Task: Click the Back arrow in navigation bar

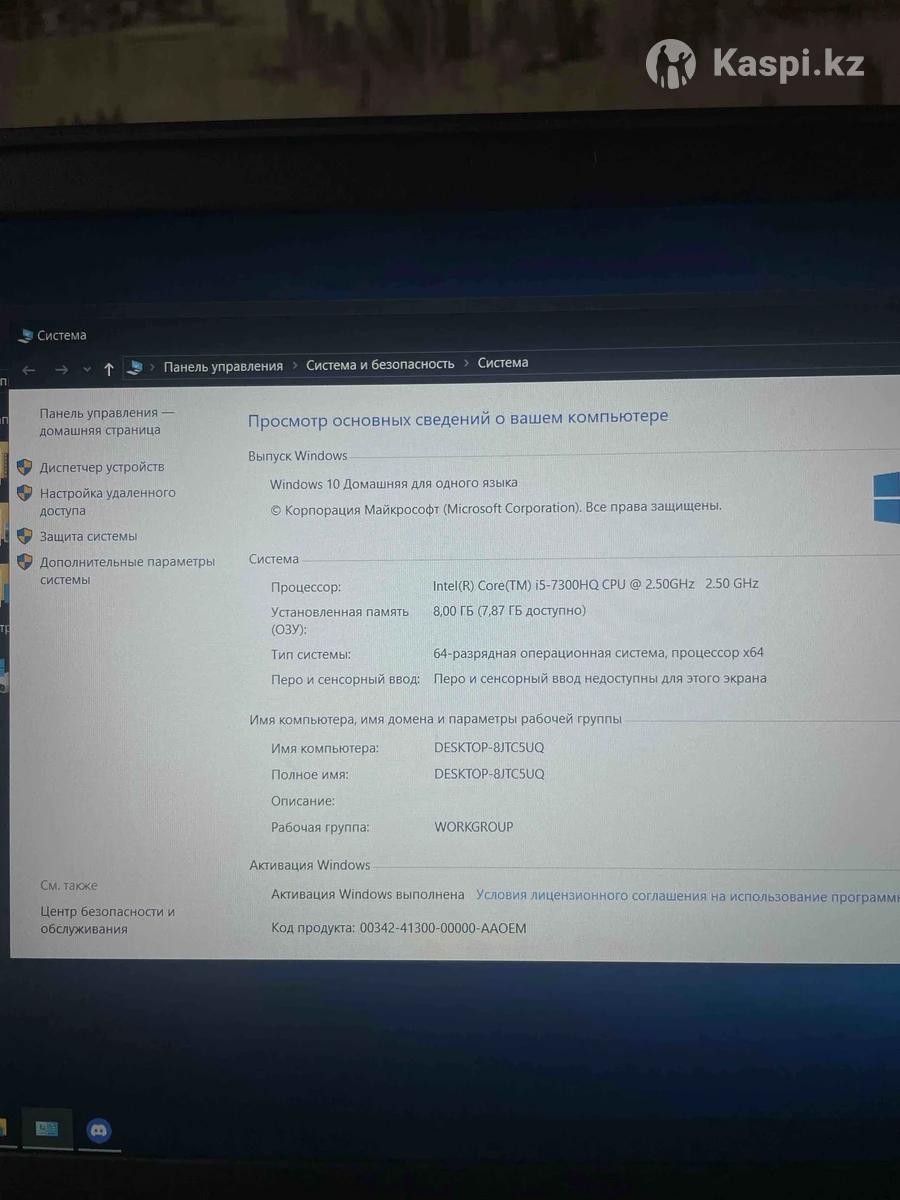Action: (29, 370)
